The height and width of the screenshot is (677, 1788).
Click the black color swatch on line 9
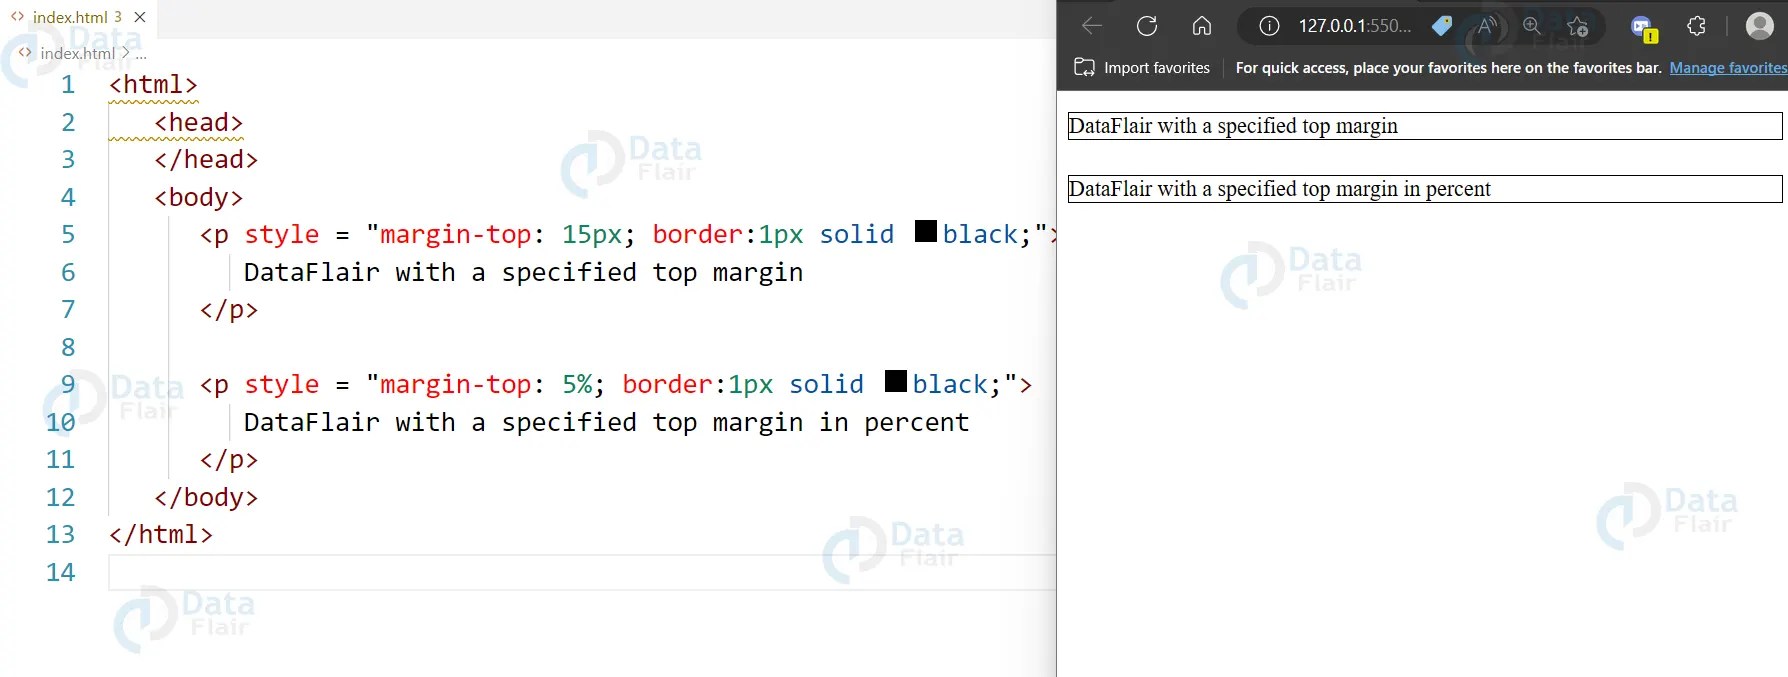[x=896, y=382]
